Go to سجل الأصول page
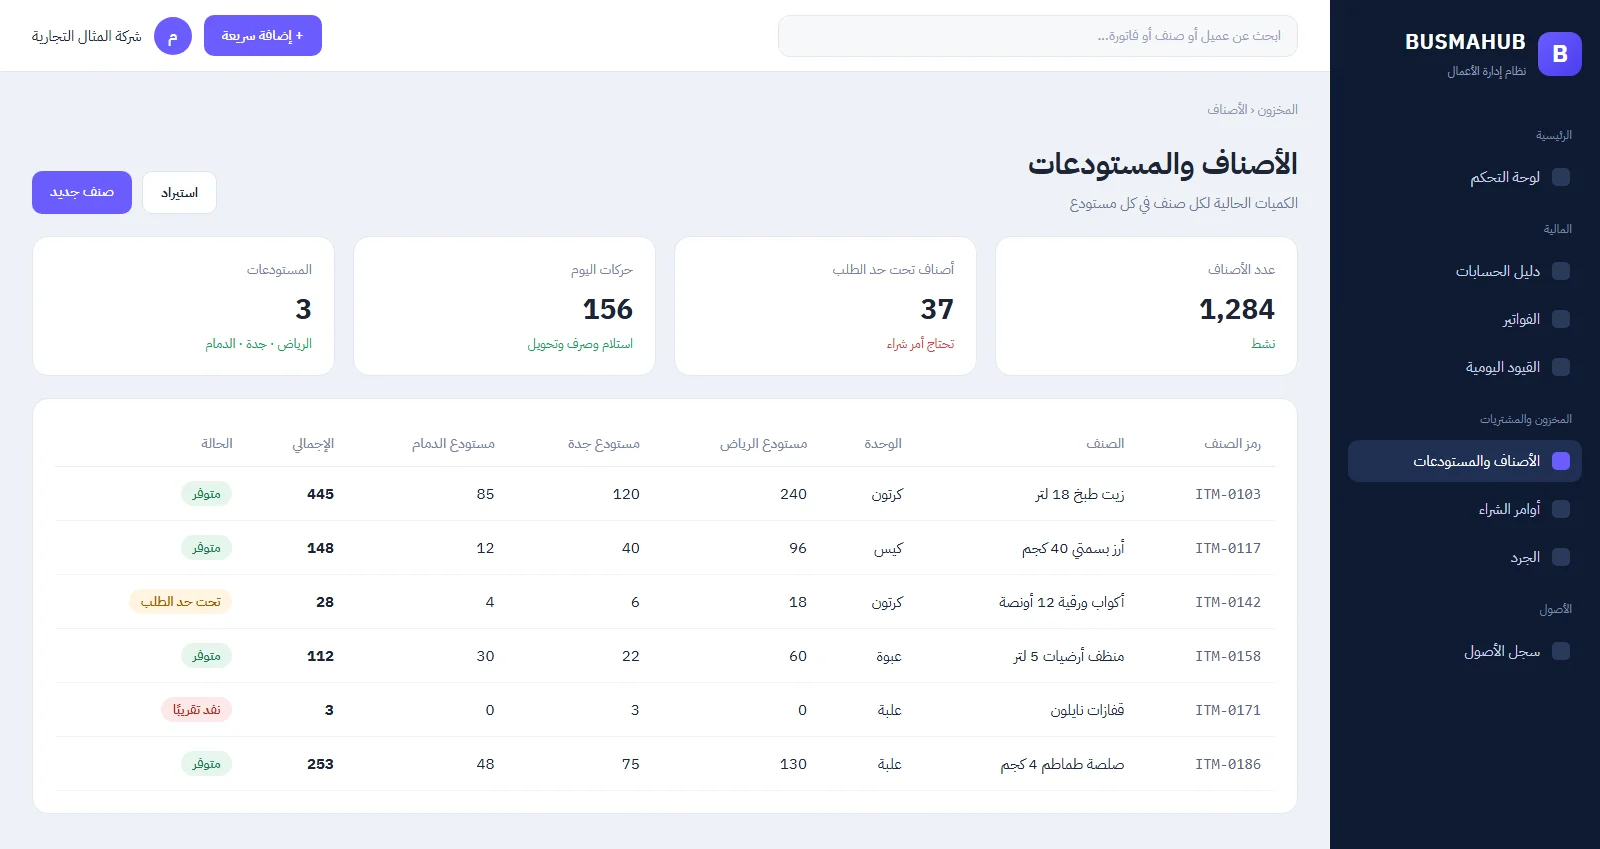This screenshot has height=849, width=1600. (x=1465, y=651)
